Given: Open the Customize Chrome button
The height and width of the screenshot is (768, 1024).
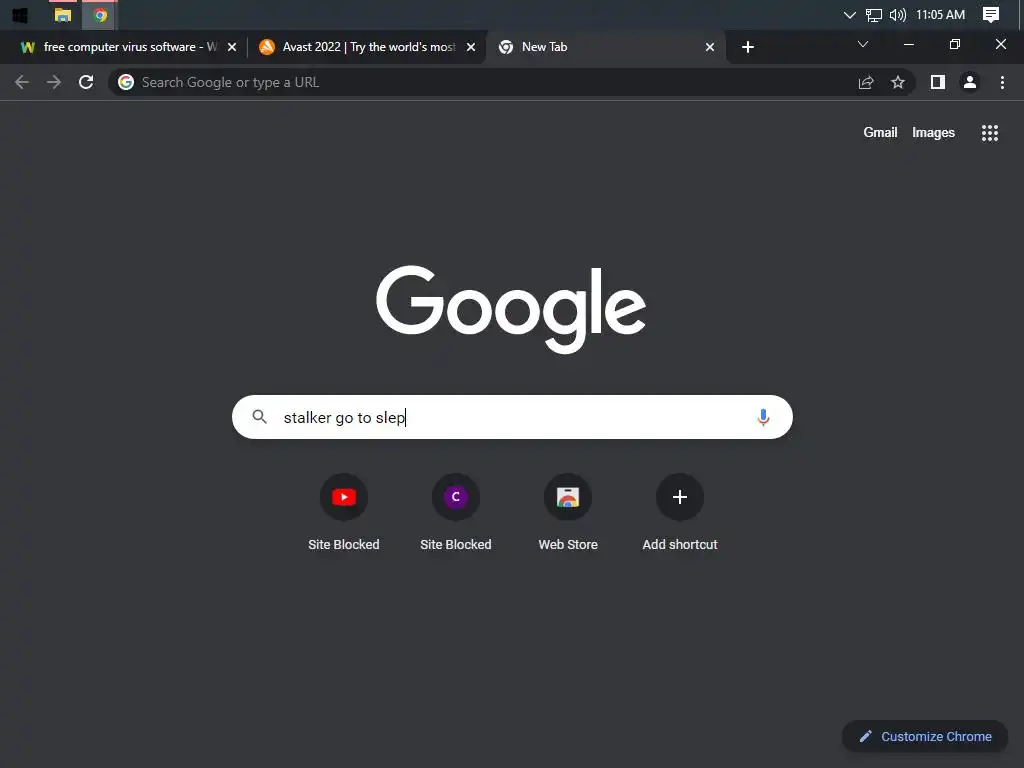Looking at the screenshot, I should [x=925, y=737].
